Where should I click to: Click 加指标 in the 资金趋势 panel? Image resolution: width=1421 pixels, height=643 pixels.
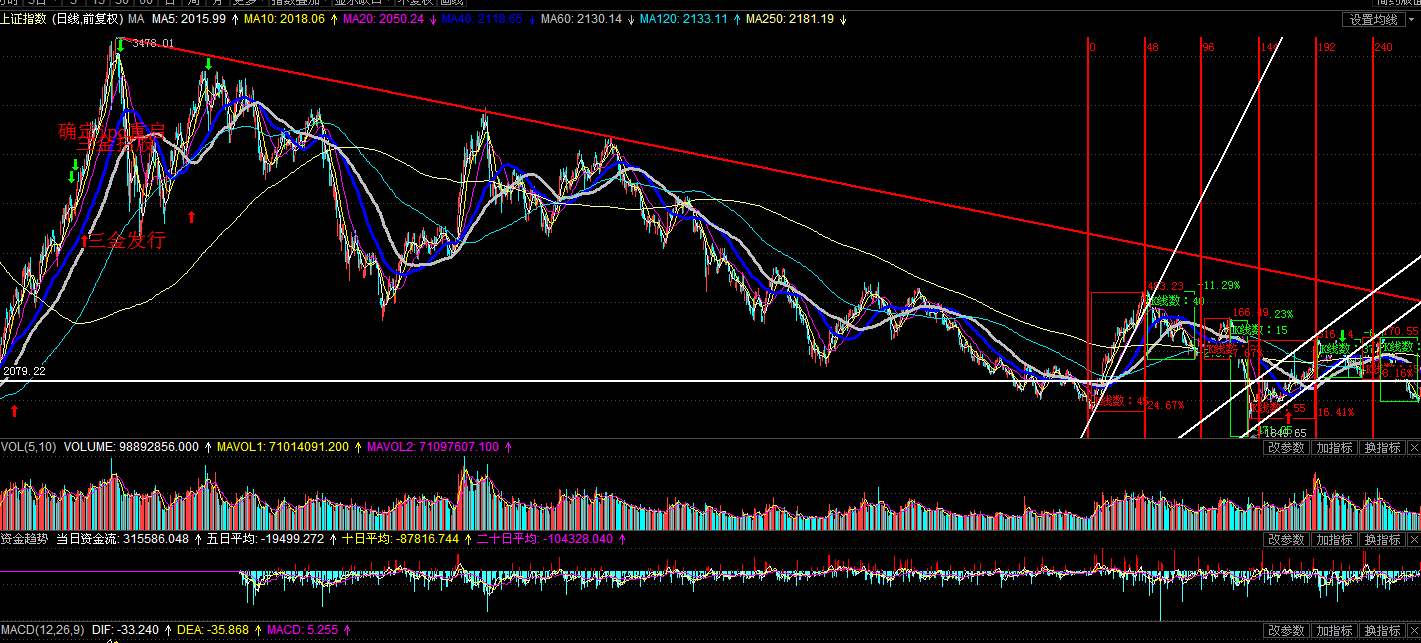click(x=1334, y=540)
